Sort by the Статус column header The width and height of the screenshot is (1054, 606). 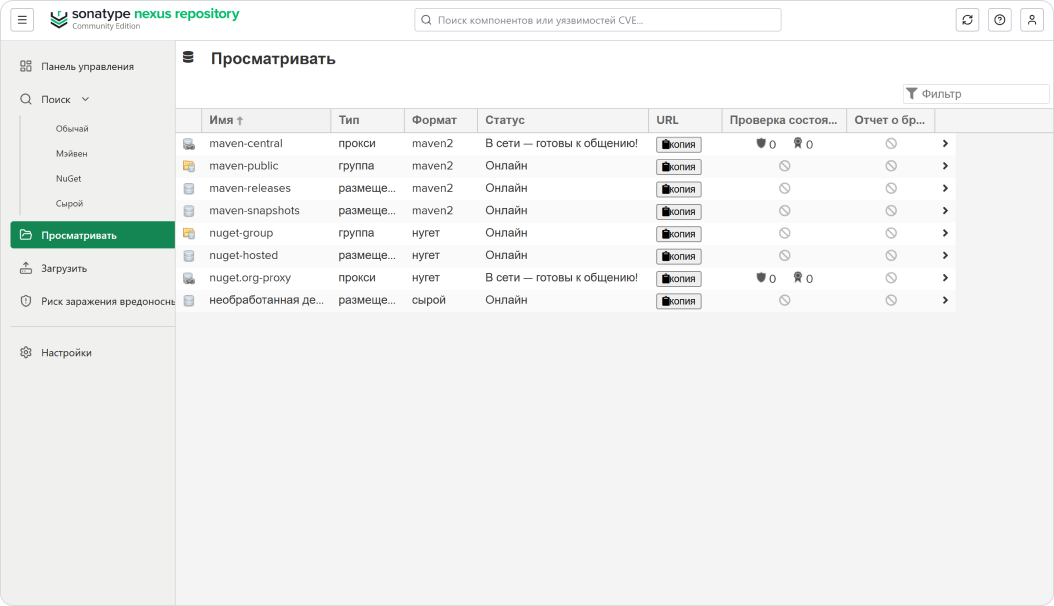[x=563, y=120]
